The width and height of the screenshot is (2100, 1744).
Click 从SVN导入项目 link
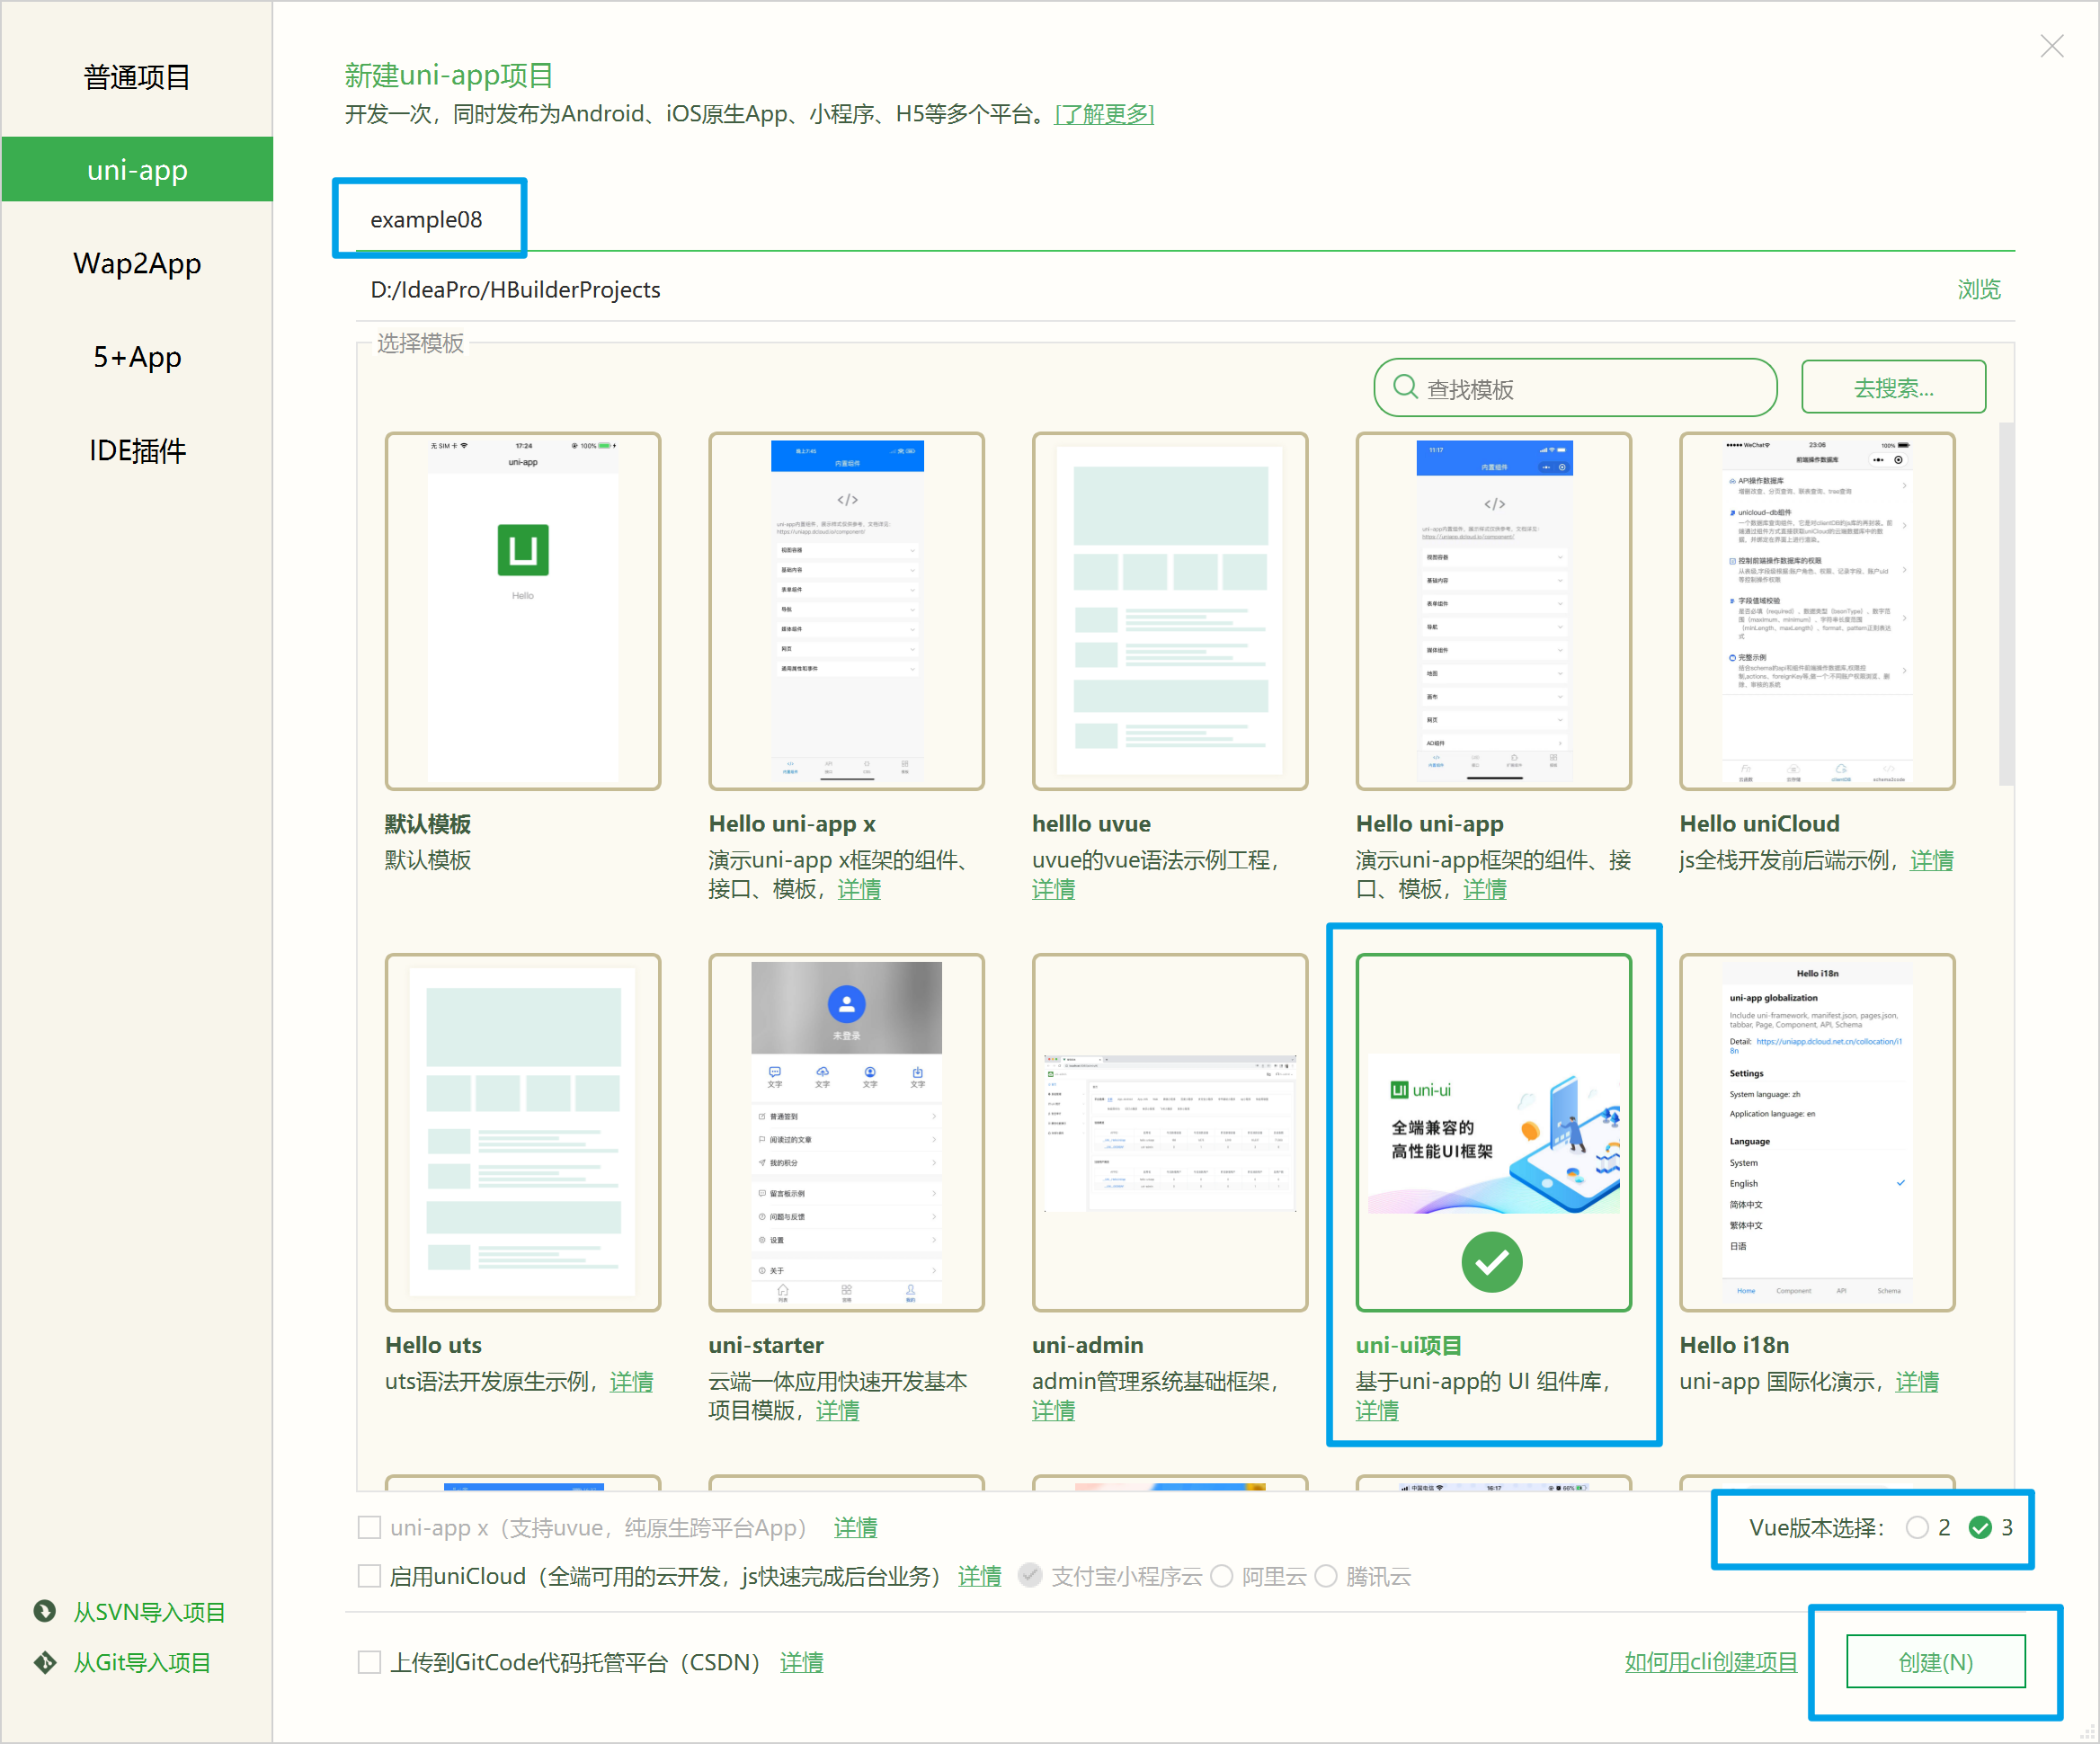coord(149,1612)
